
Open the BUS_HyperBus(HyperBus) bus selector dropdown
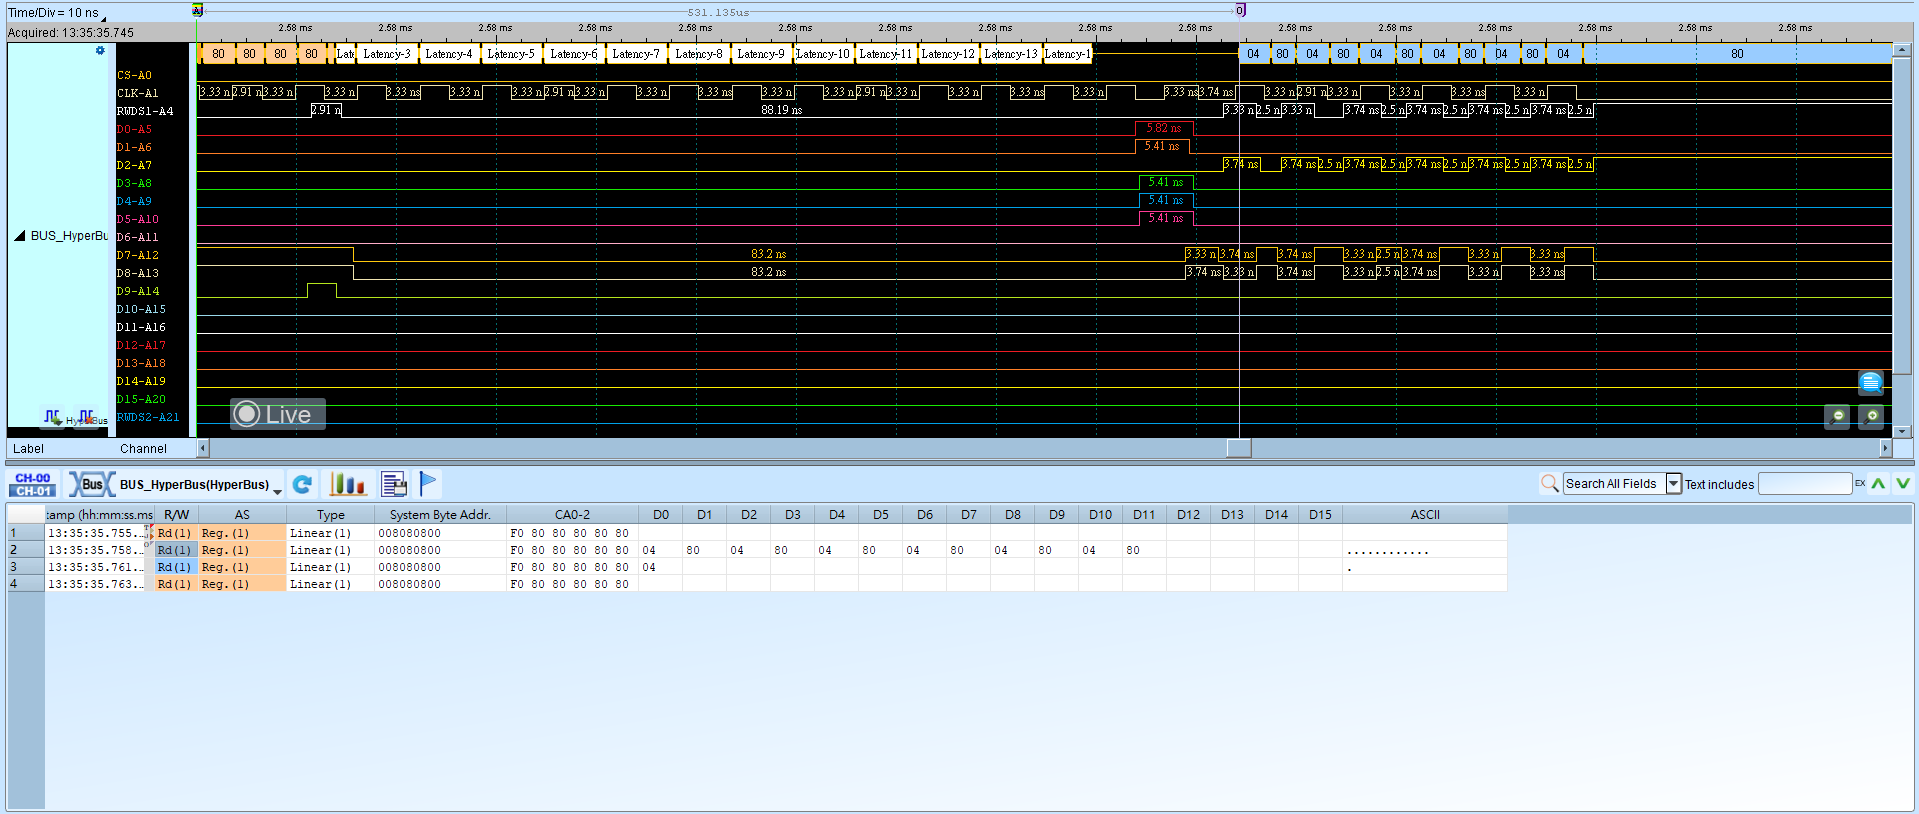pyautogui.click(x=277, y=490)
